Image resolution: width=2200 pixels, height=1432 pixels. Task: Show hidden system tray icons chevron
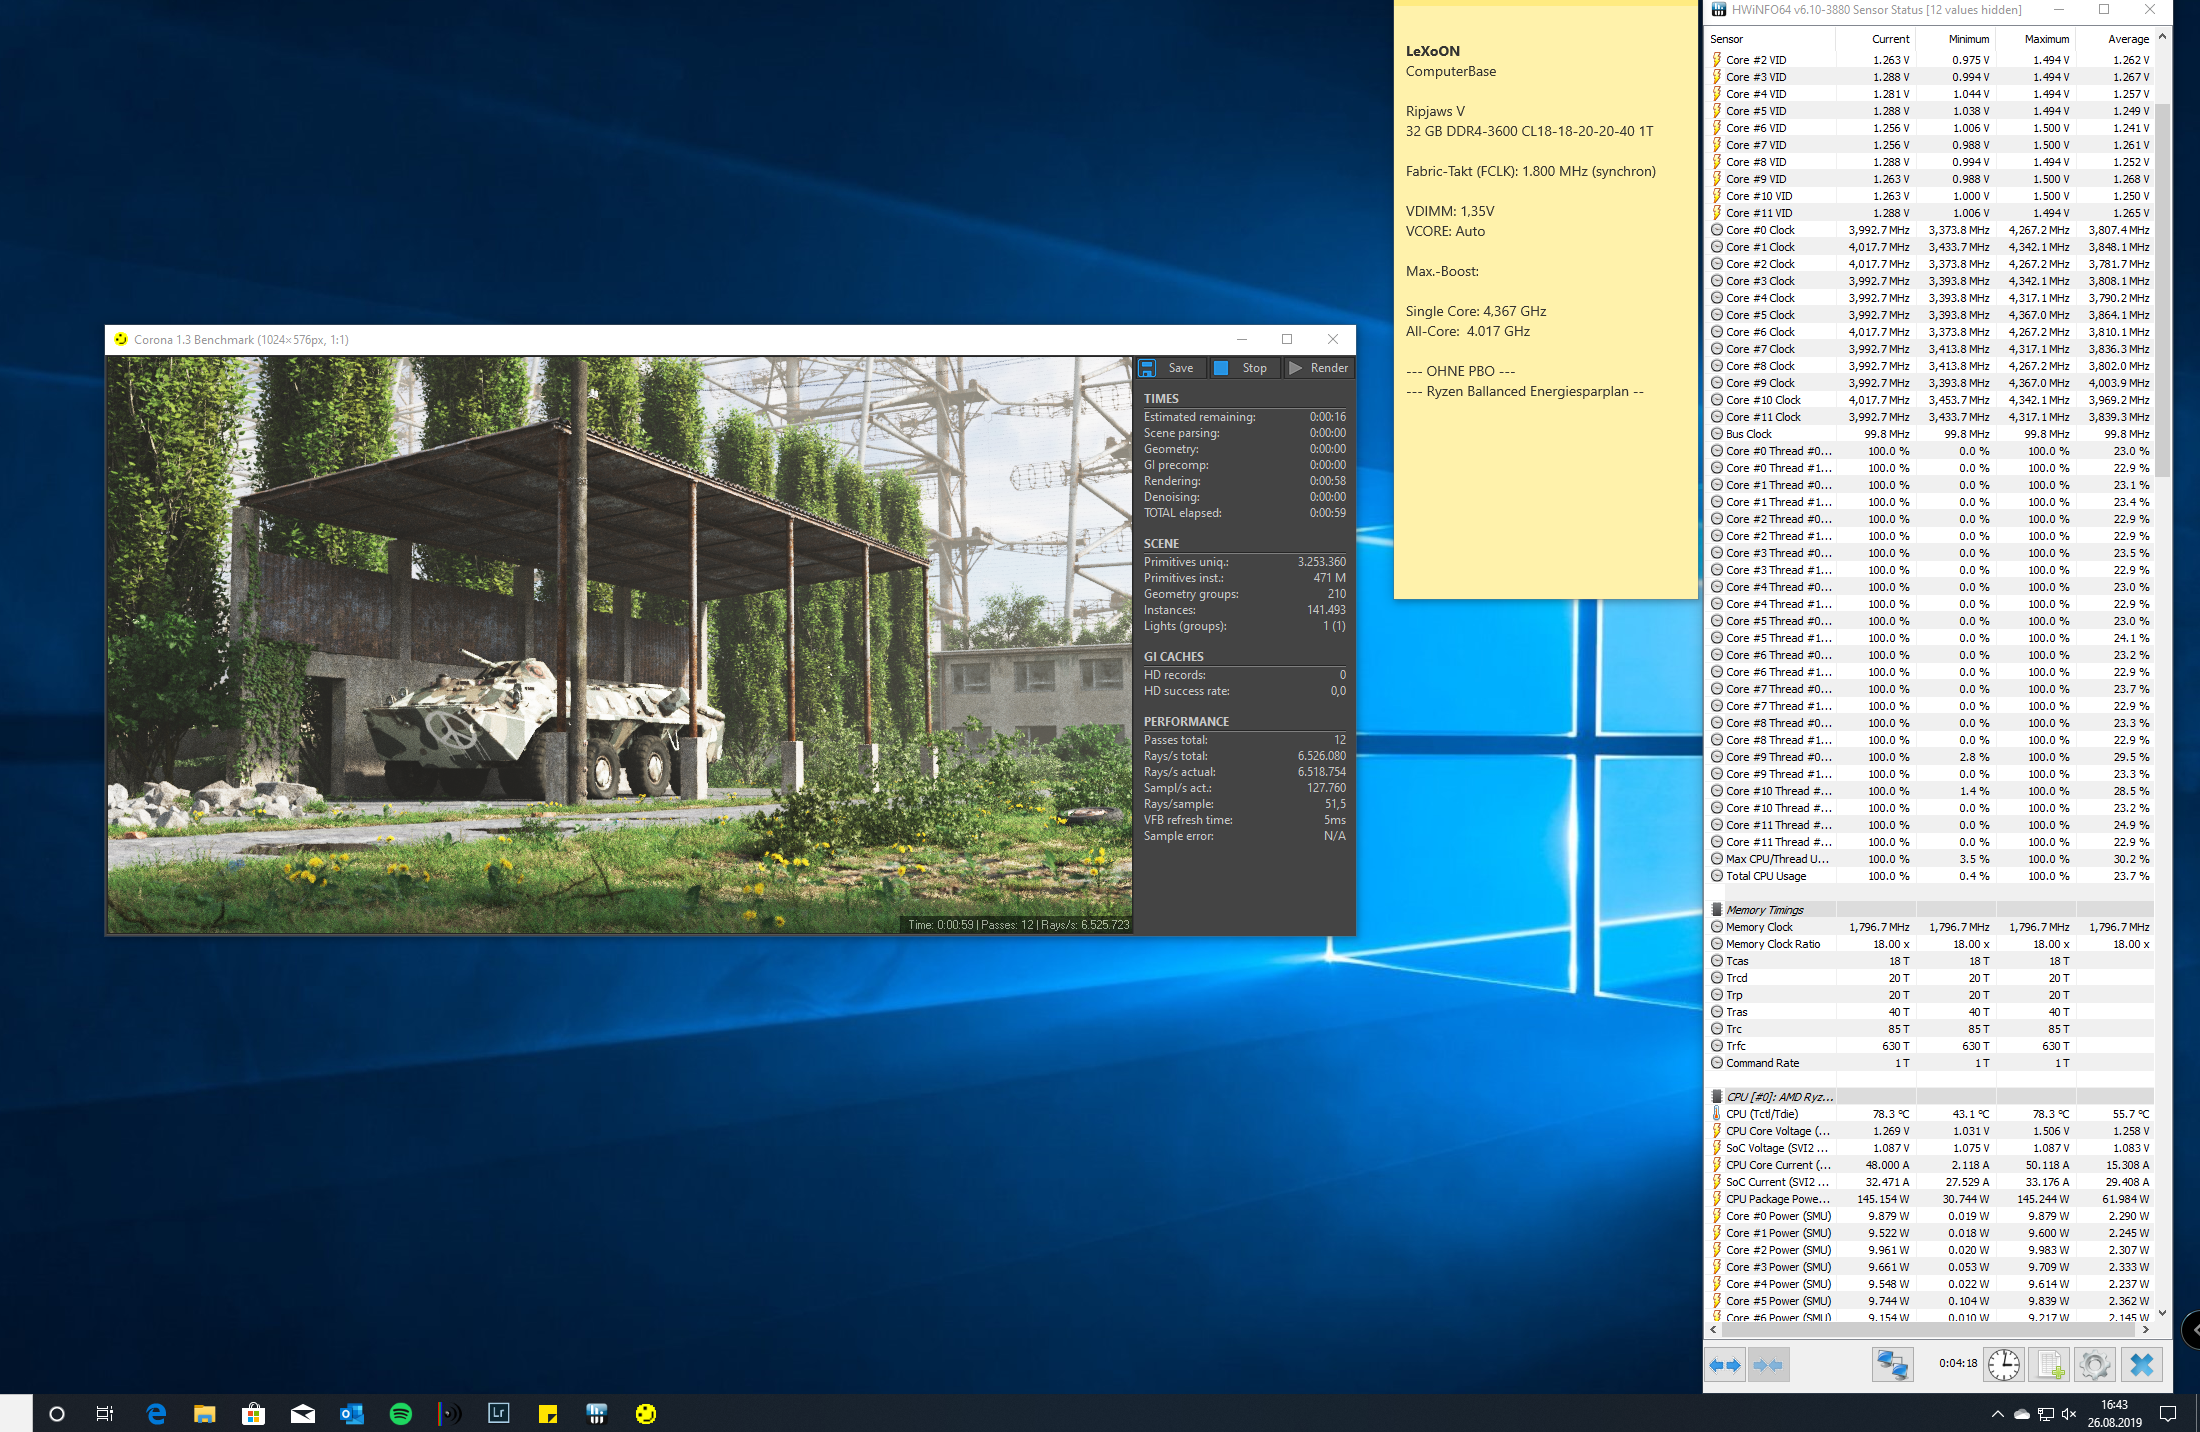1997,1413
